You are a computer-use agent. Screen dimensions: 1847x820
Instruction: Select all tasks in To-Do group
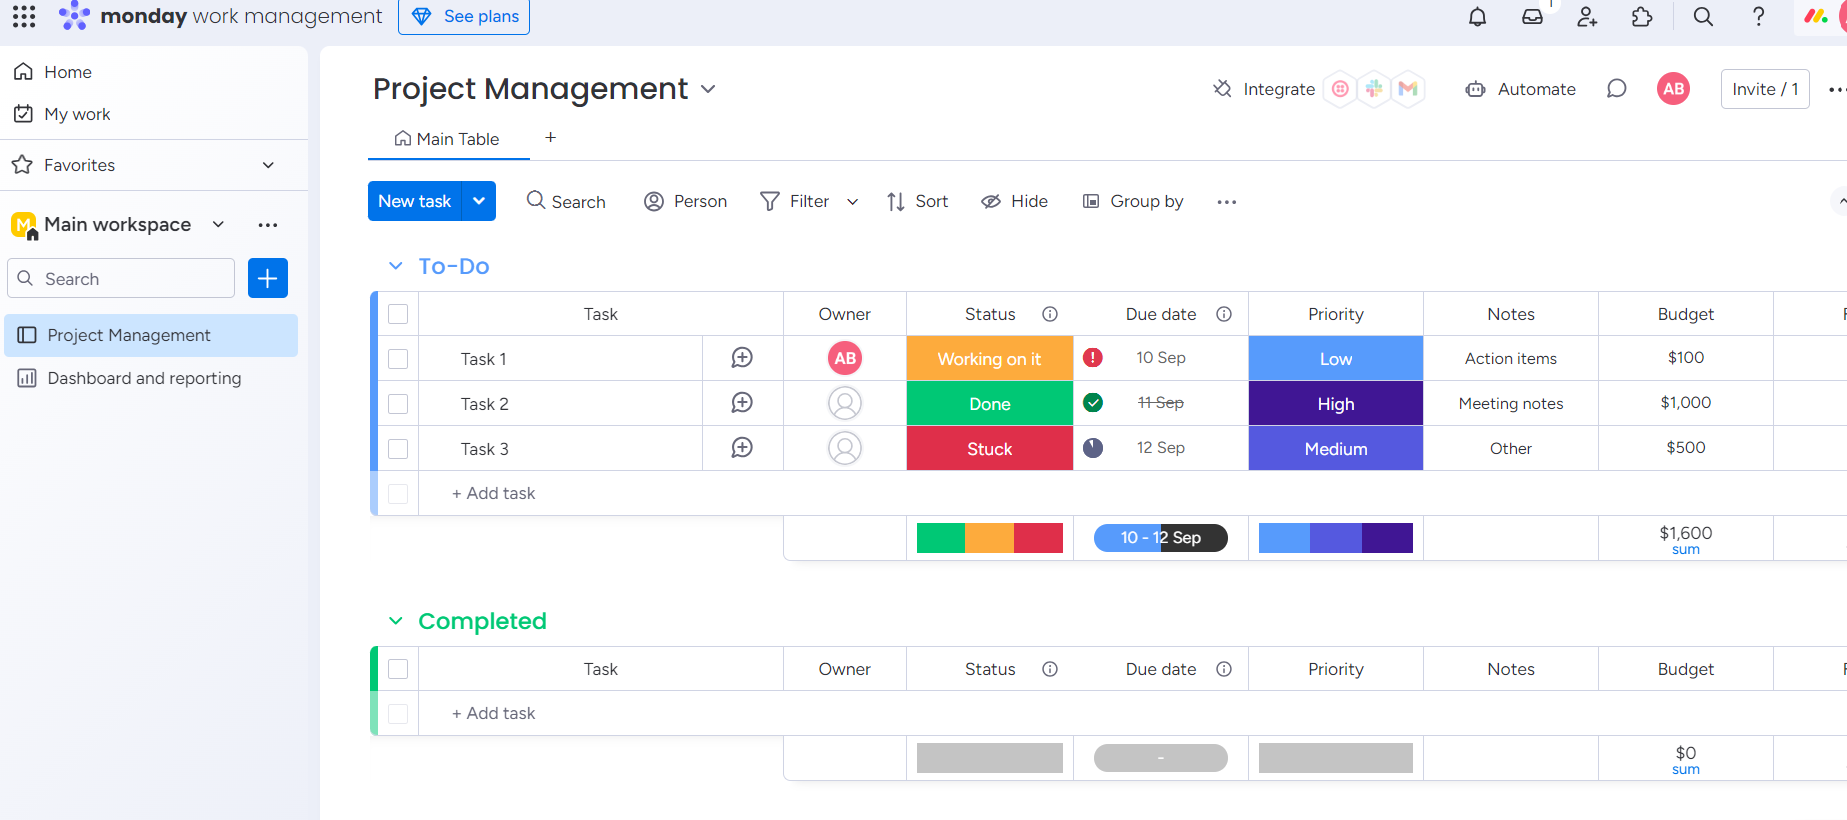click(398, 314)
